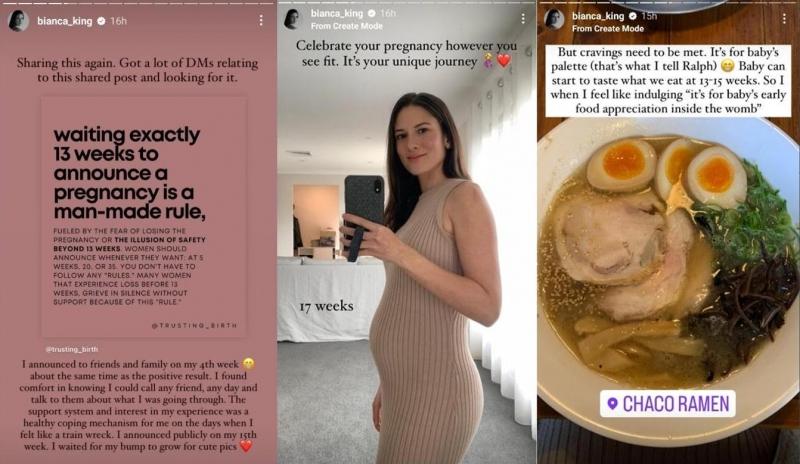Image resolution: width=800 pixels, height=464 pixels.
Task: Tap profile avatar in ramen story
Action: (554, 19)
